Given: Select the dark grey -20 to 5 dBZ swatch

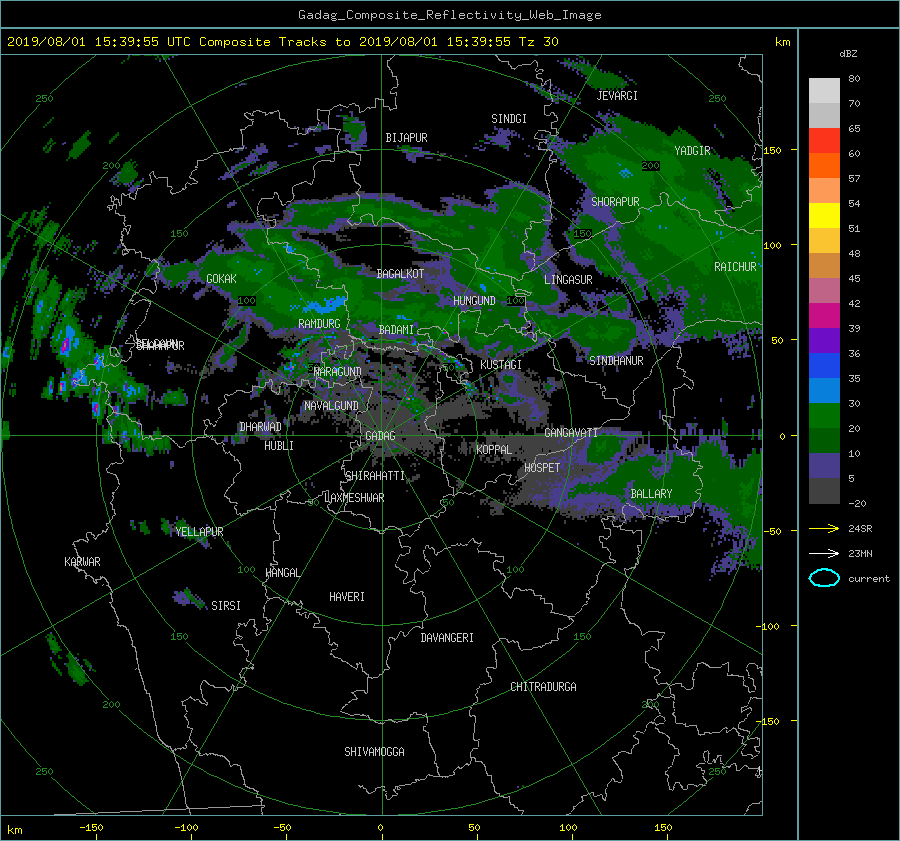Looking at the screenshot, I should point(824,491).
